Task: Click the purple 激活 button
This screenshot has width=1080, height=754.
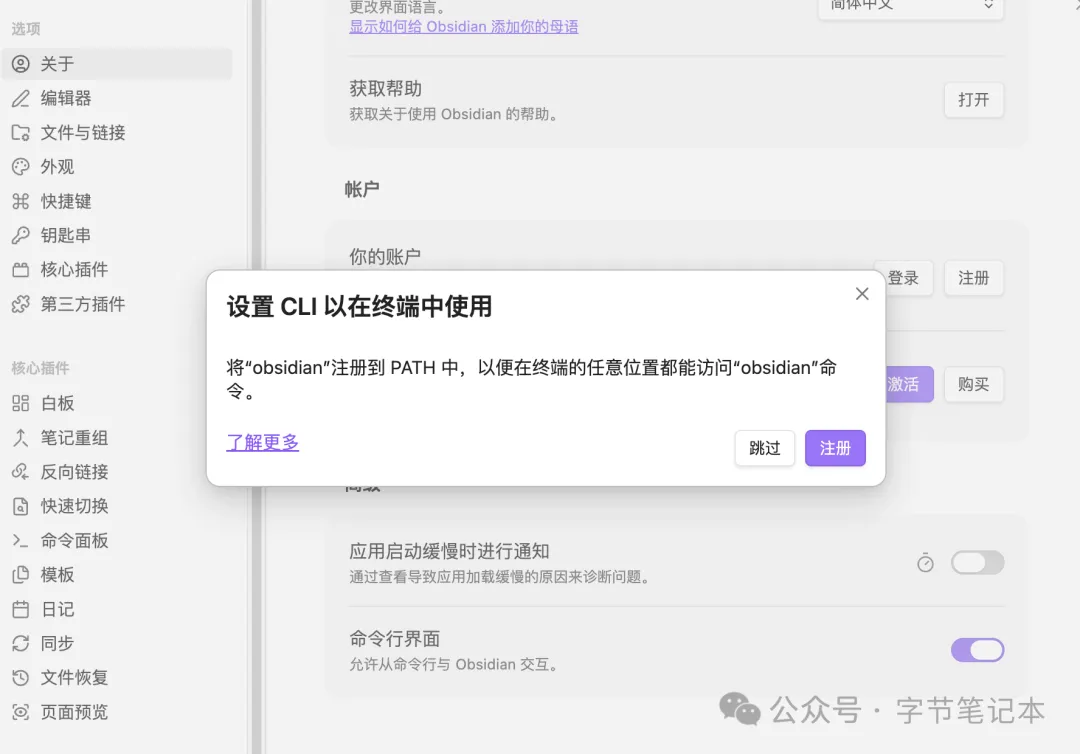Action: [x=909, y=384]
